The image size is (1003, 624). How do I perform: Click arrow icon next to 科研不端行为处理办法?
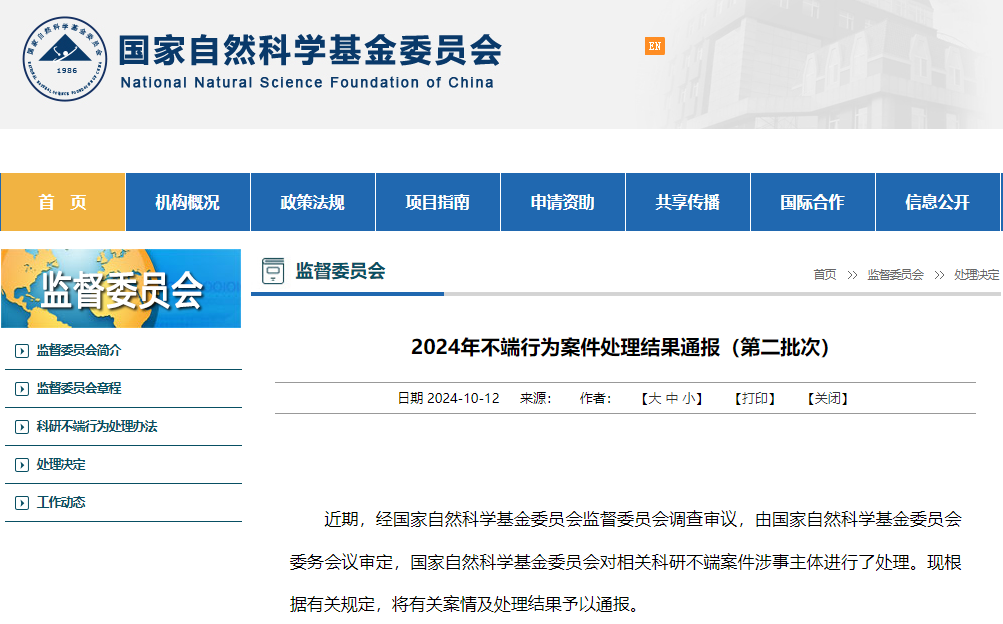point(22,427)
